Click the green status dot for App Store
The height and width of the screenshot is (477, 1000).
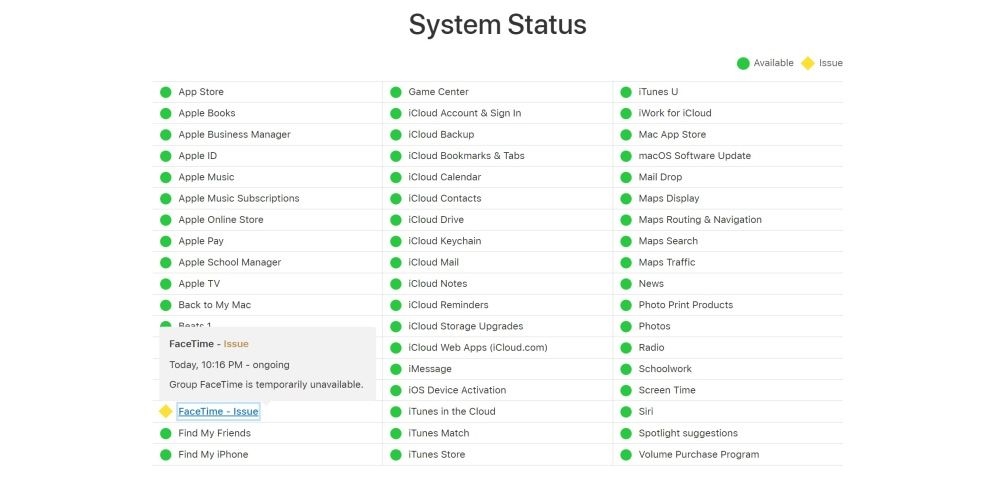pyautogui.click(x=166, y=92)
